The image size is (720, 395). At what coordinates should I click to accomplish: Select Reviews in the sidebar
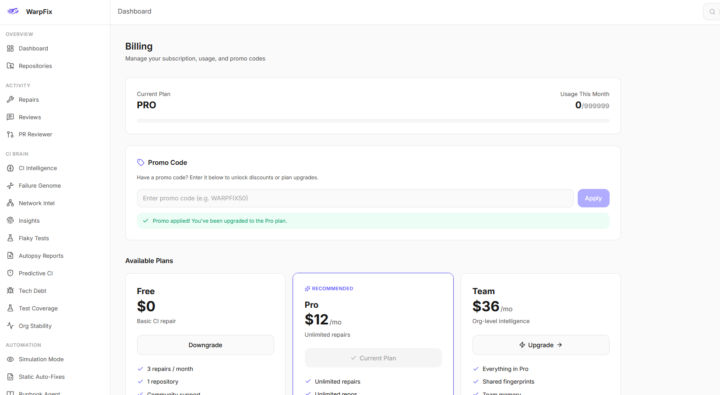[29, 117]
